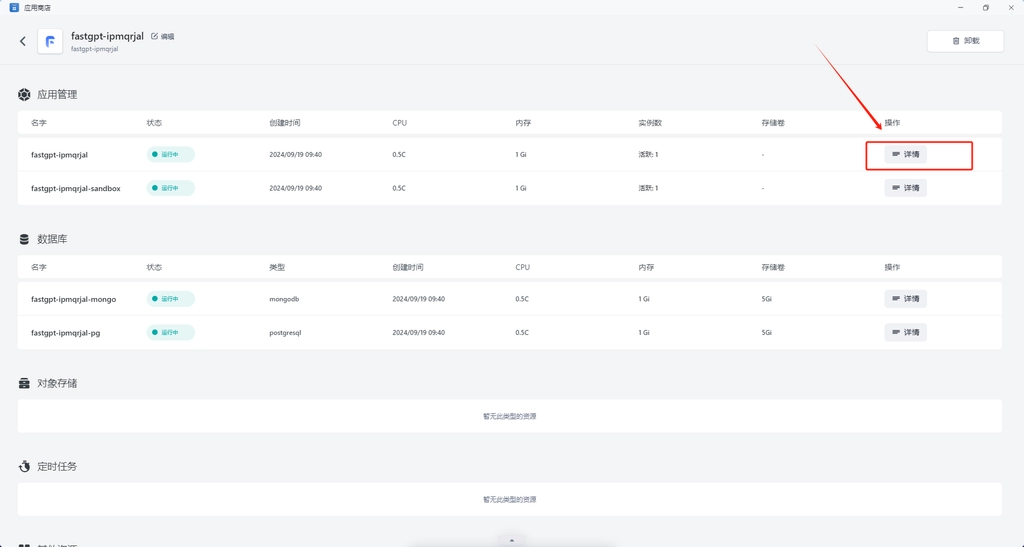Minimize the 应用商店 window
Image resolution: width=1024 pixels, height=547 pixels.
(961, 8)
